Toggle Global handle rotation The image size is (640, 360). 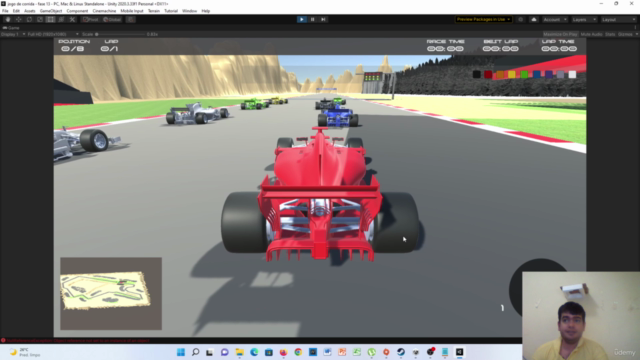pyautogui.click(x=112, y=19)
